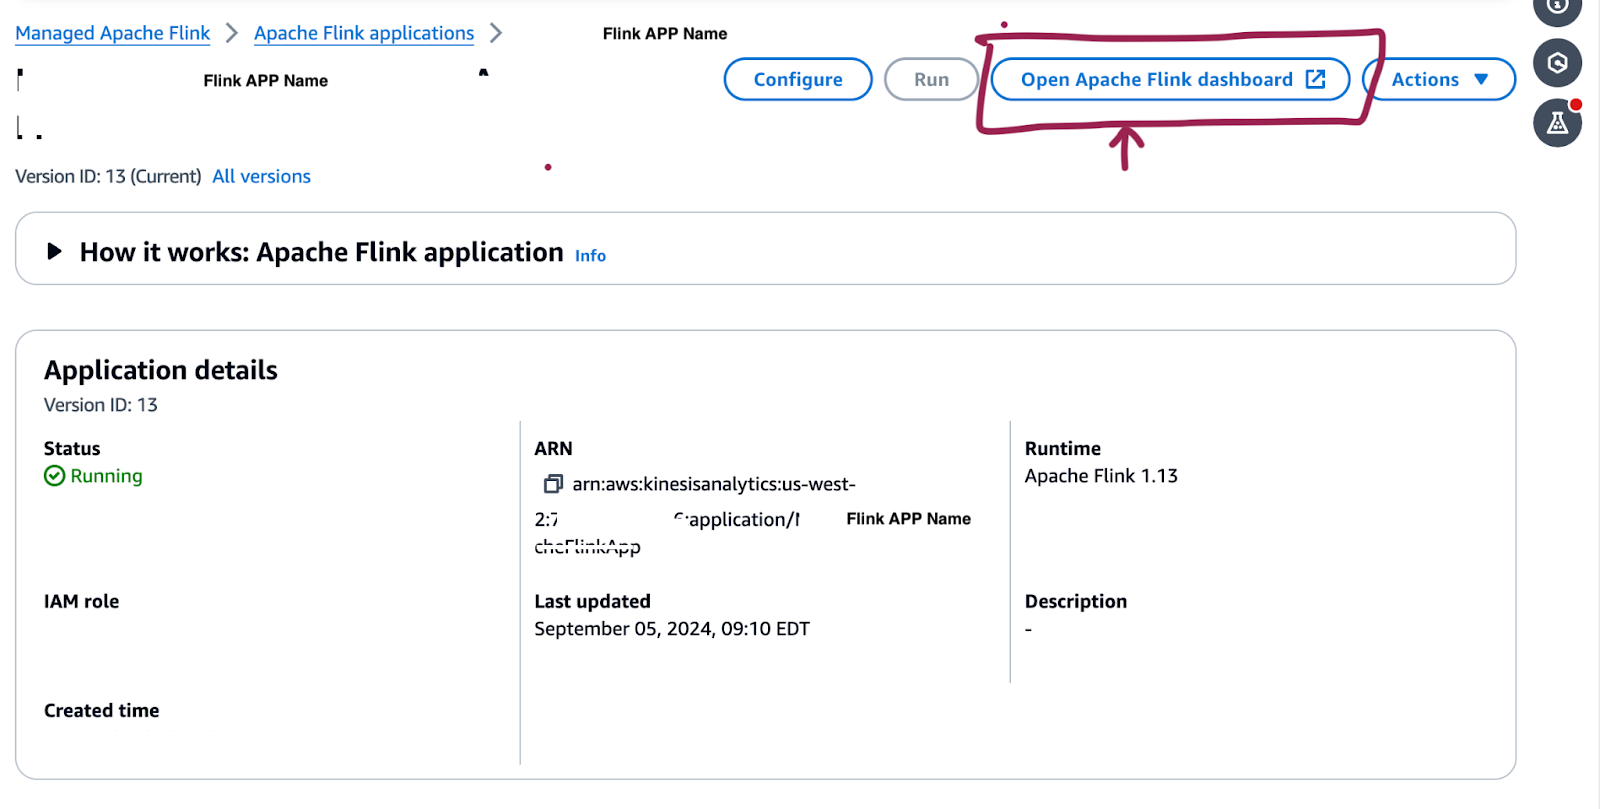Click the partially visible top sidebar icon
1600x809 pixels.
1557,8
